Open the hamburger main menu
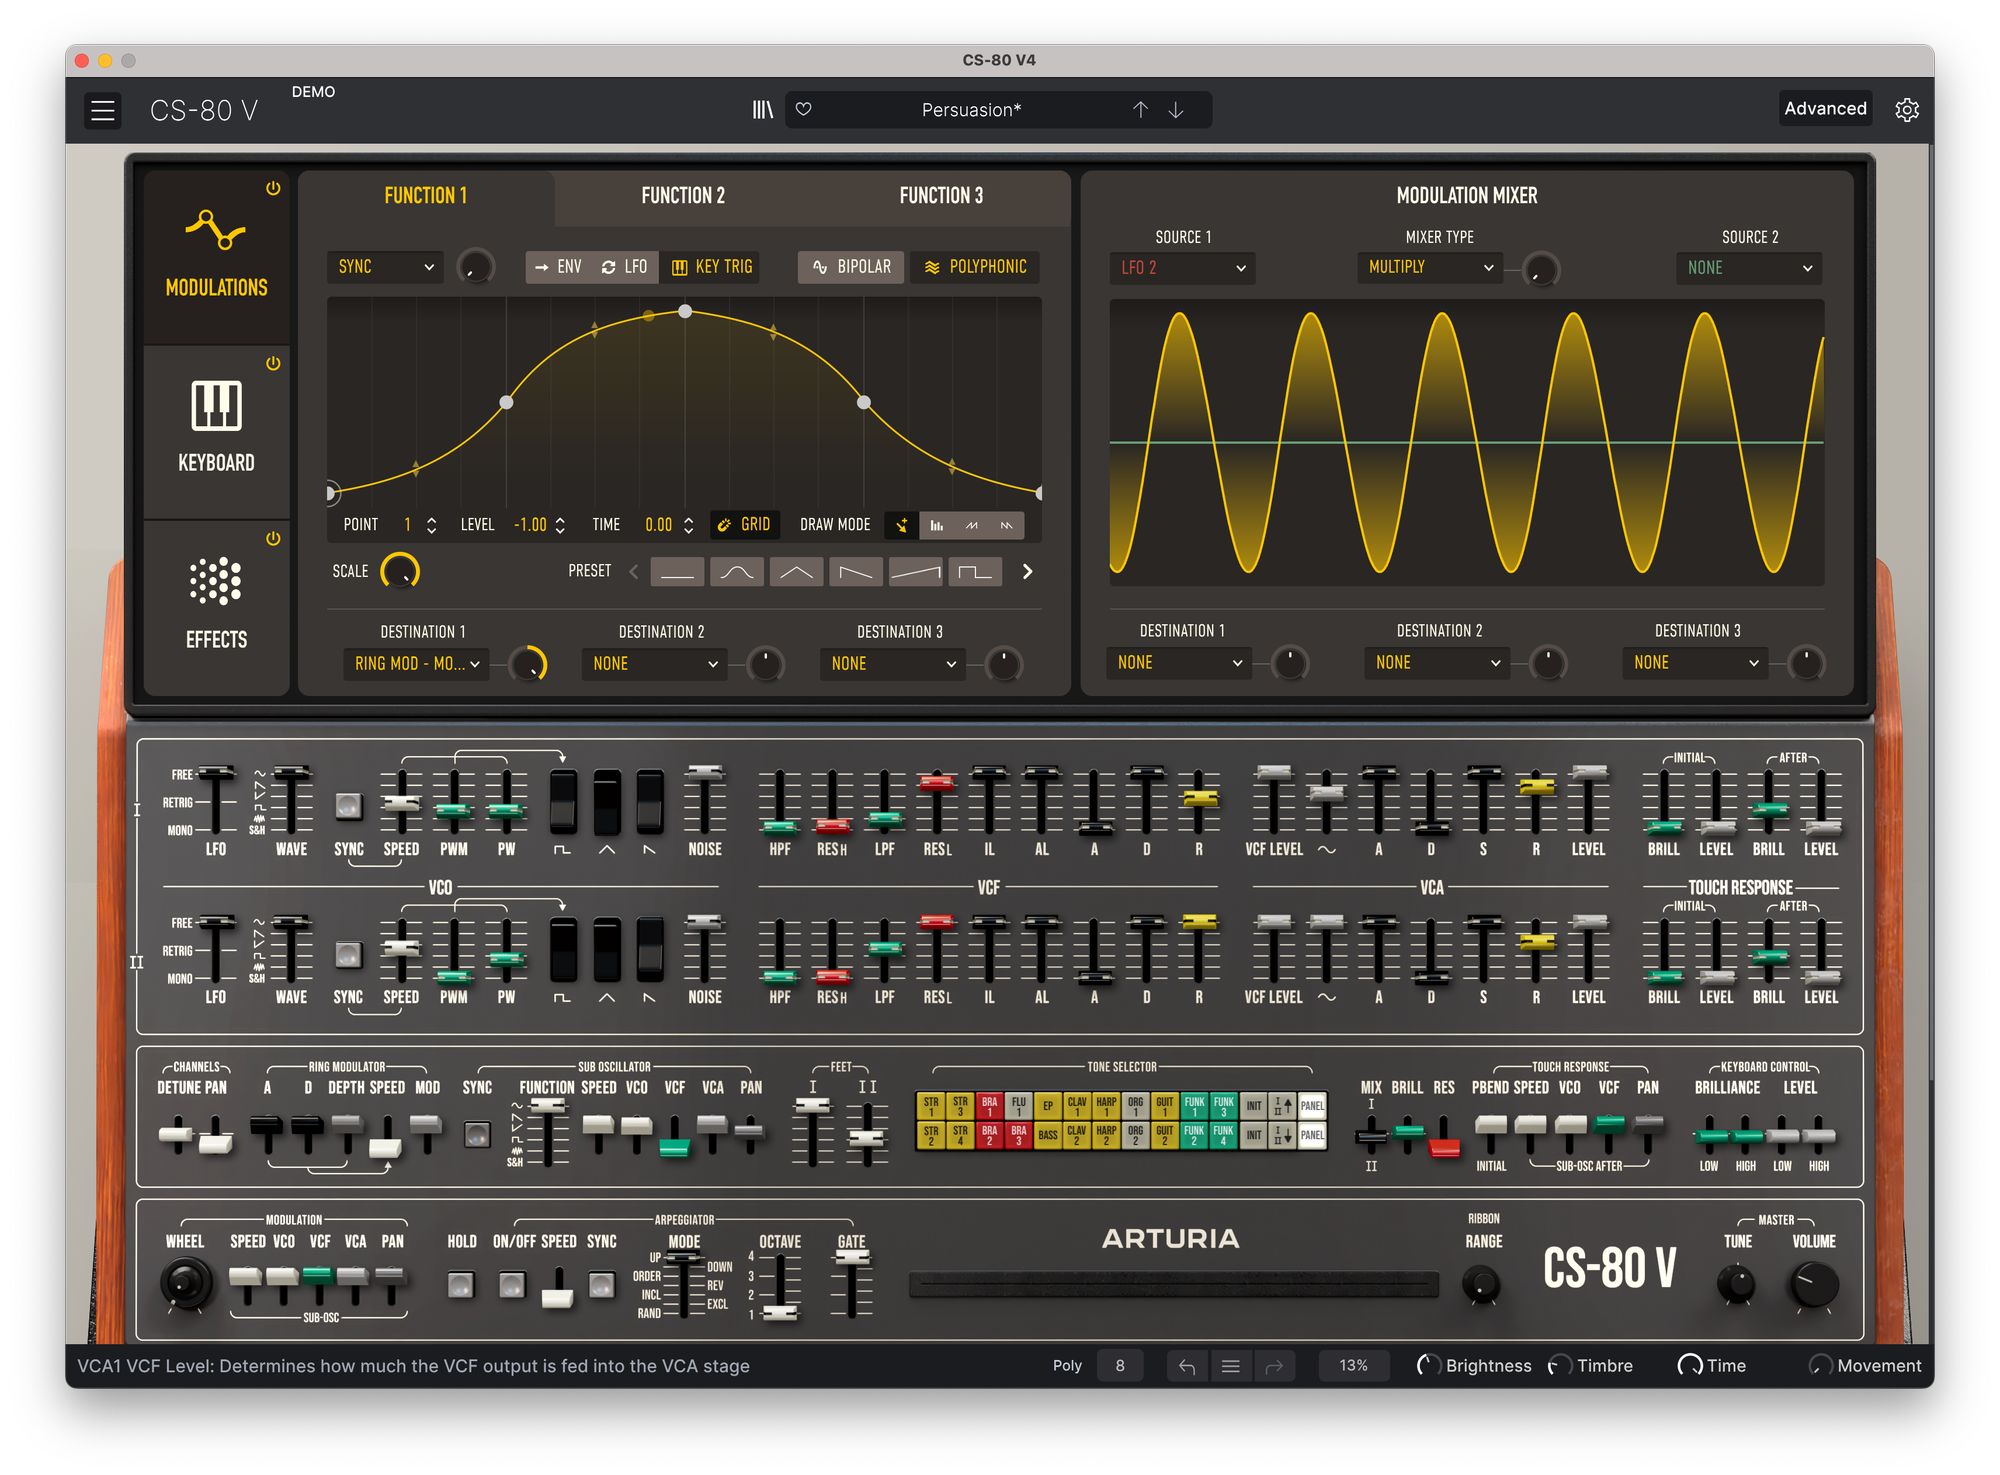Image resolution: width=2000 pixels, height=1475 pixels. point(103,110)
